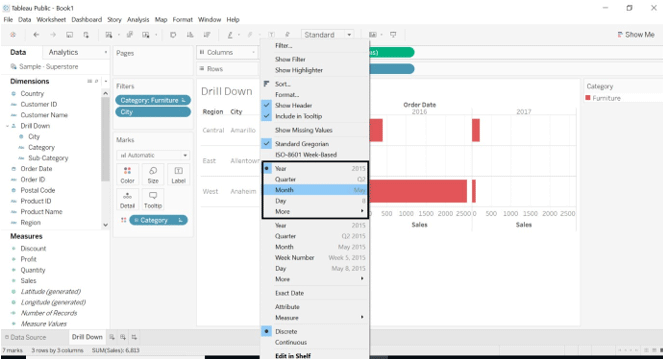Screen dimensions: 663x362
Task: Open the Show Me panel
Action: click(x=636, y=35)
